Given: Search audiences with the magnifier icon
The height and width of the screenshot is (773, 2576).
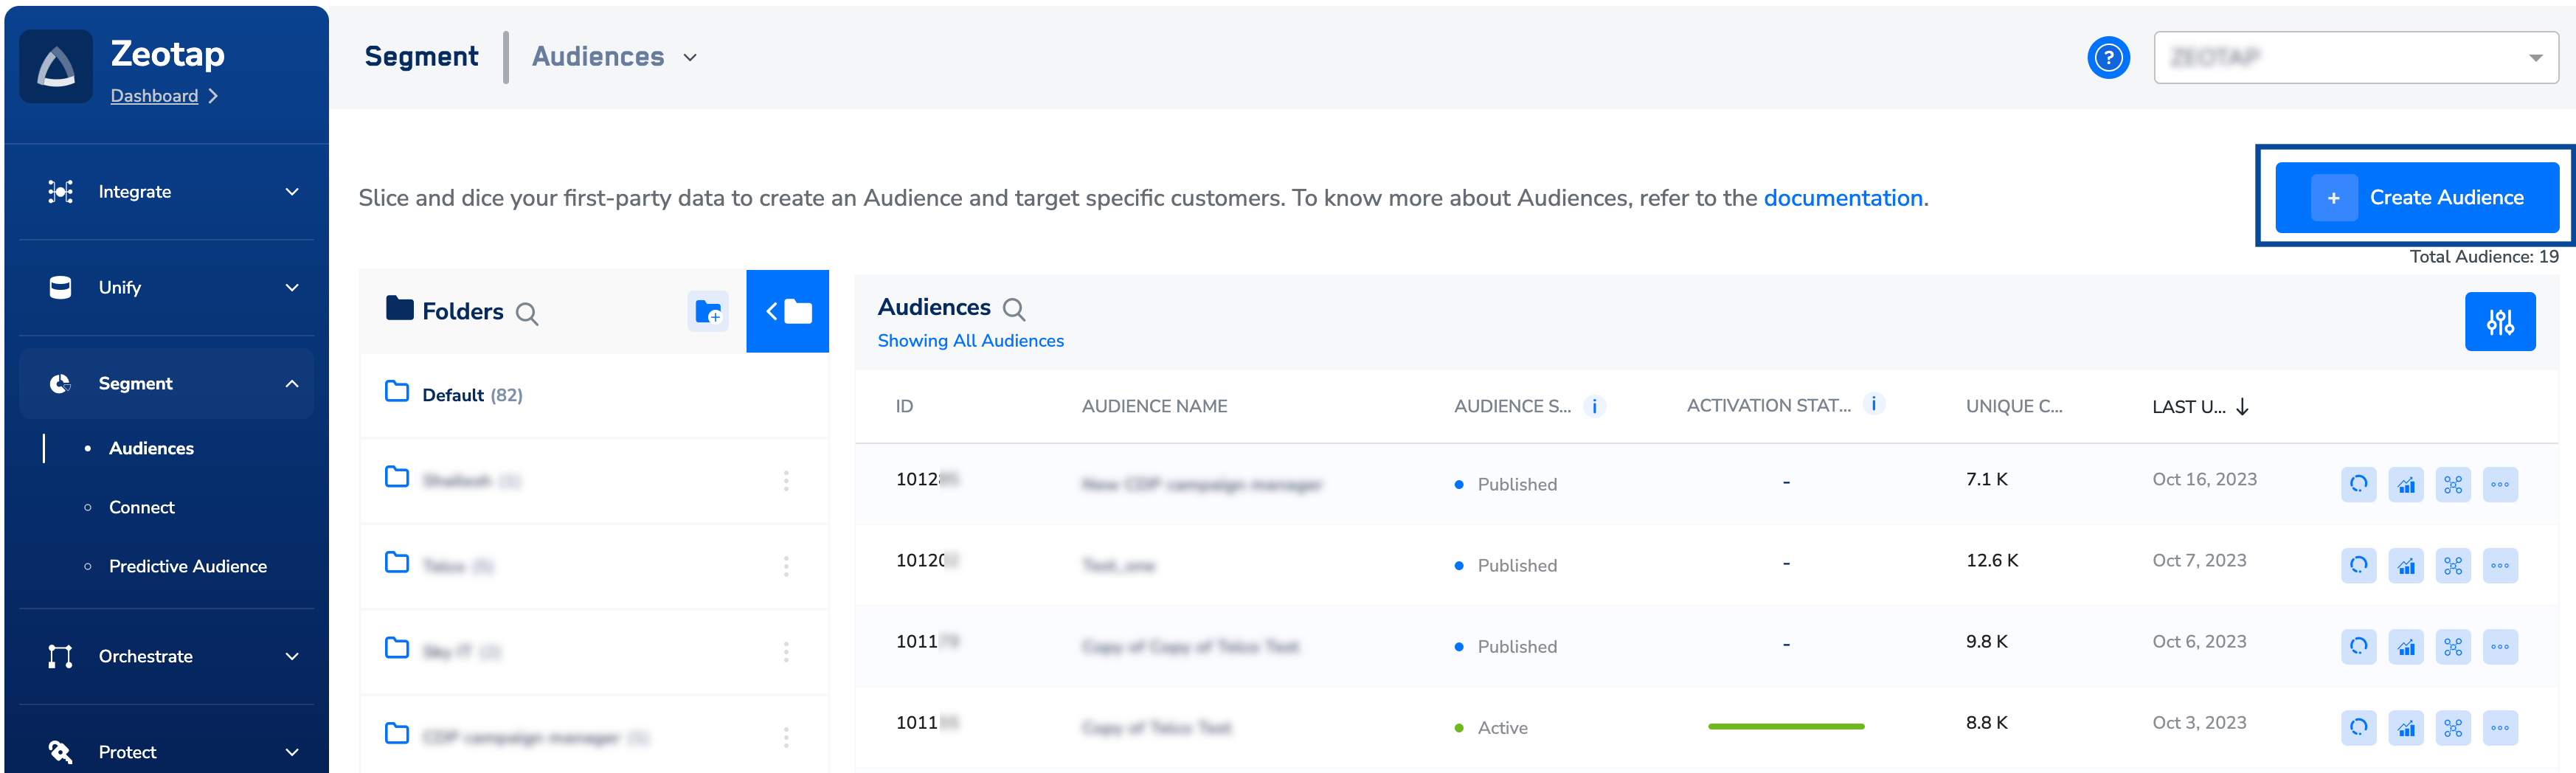Looking at the screenshot, I should pyautogui.click(x=1014, y=309).
